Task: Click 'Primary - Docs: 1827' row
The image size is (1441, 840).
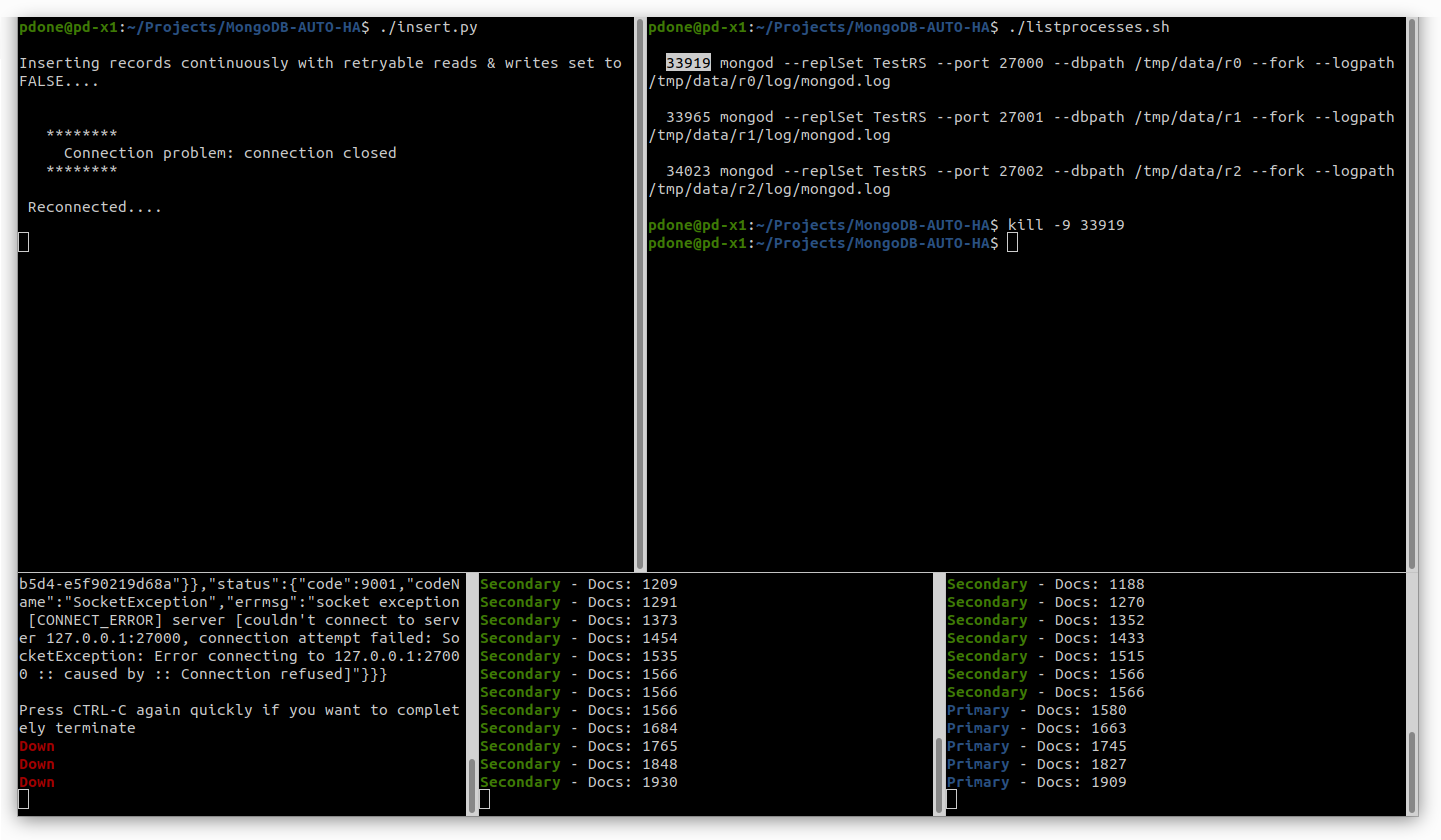Action: pyautogui.click(x=1037, y=764)
